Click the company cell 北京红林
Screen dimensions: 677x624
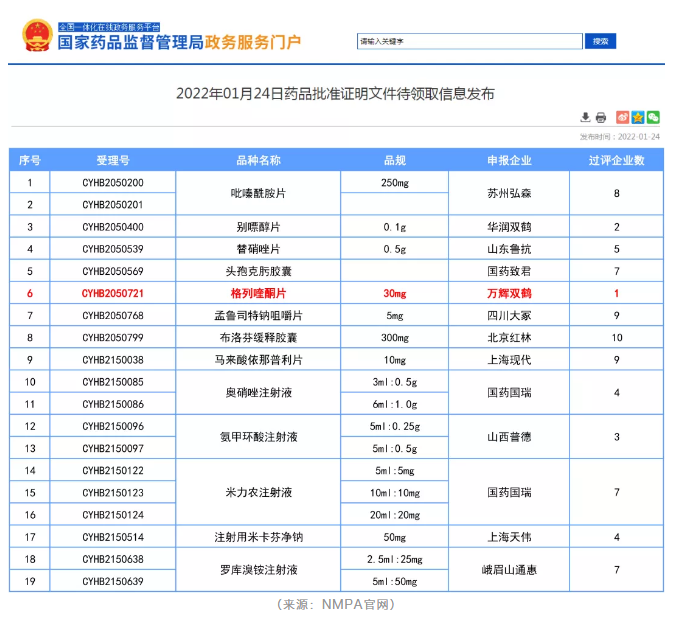coord(509,338)
